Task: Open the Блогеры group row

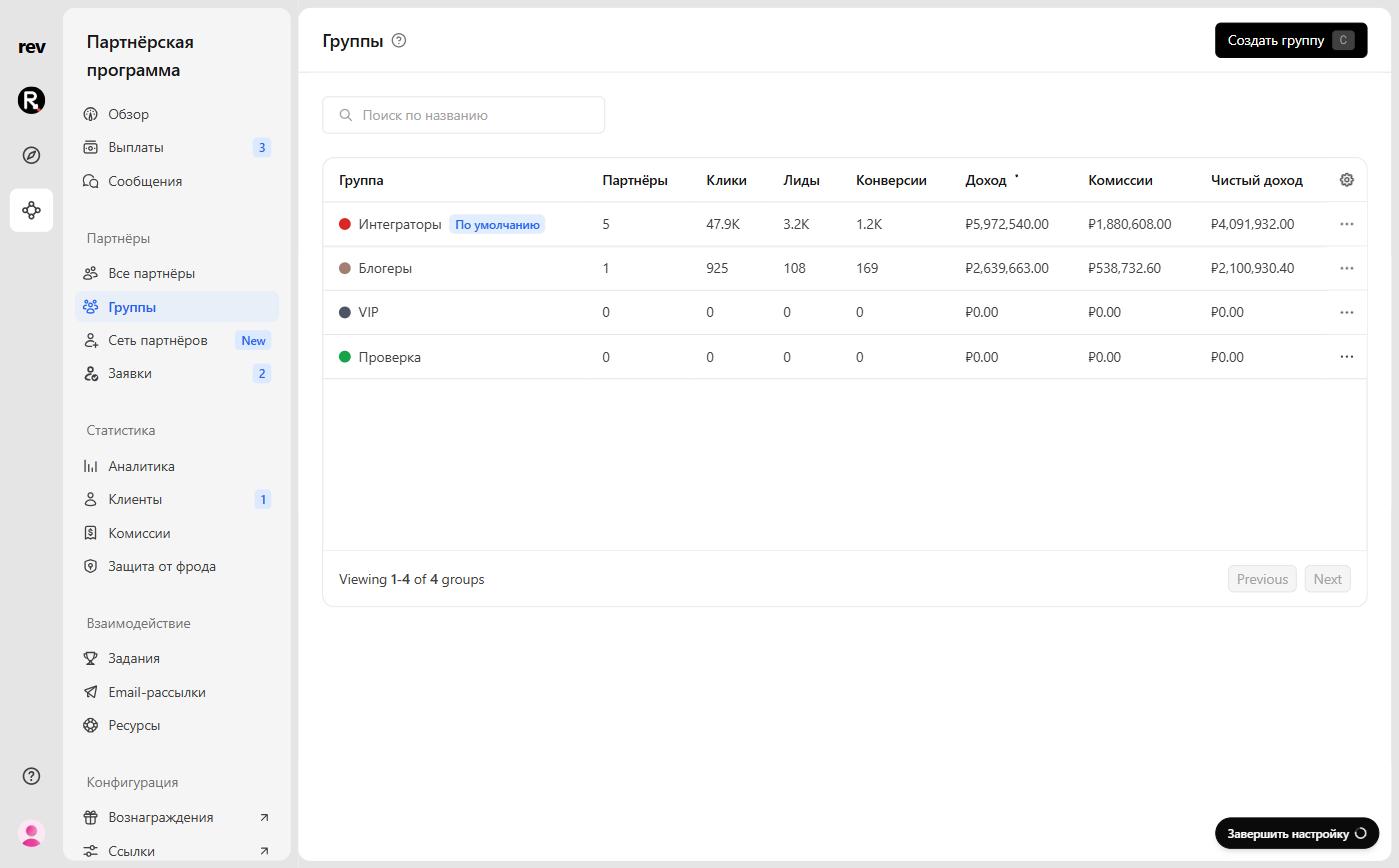Action: click(x=844, y=268)
